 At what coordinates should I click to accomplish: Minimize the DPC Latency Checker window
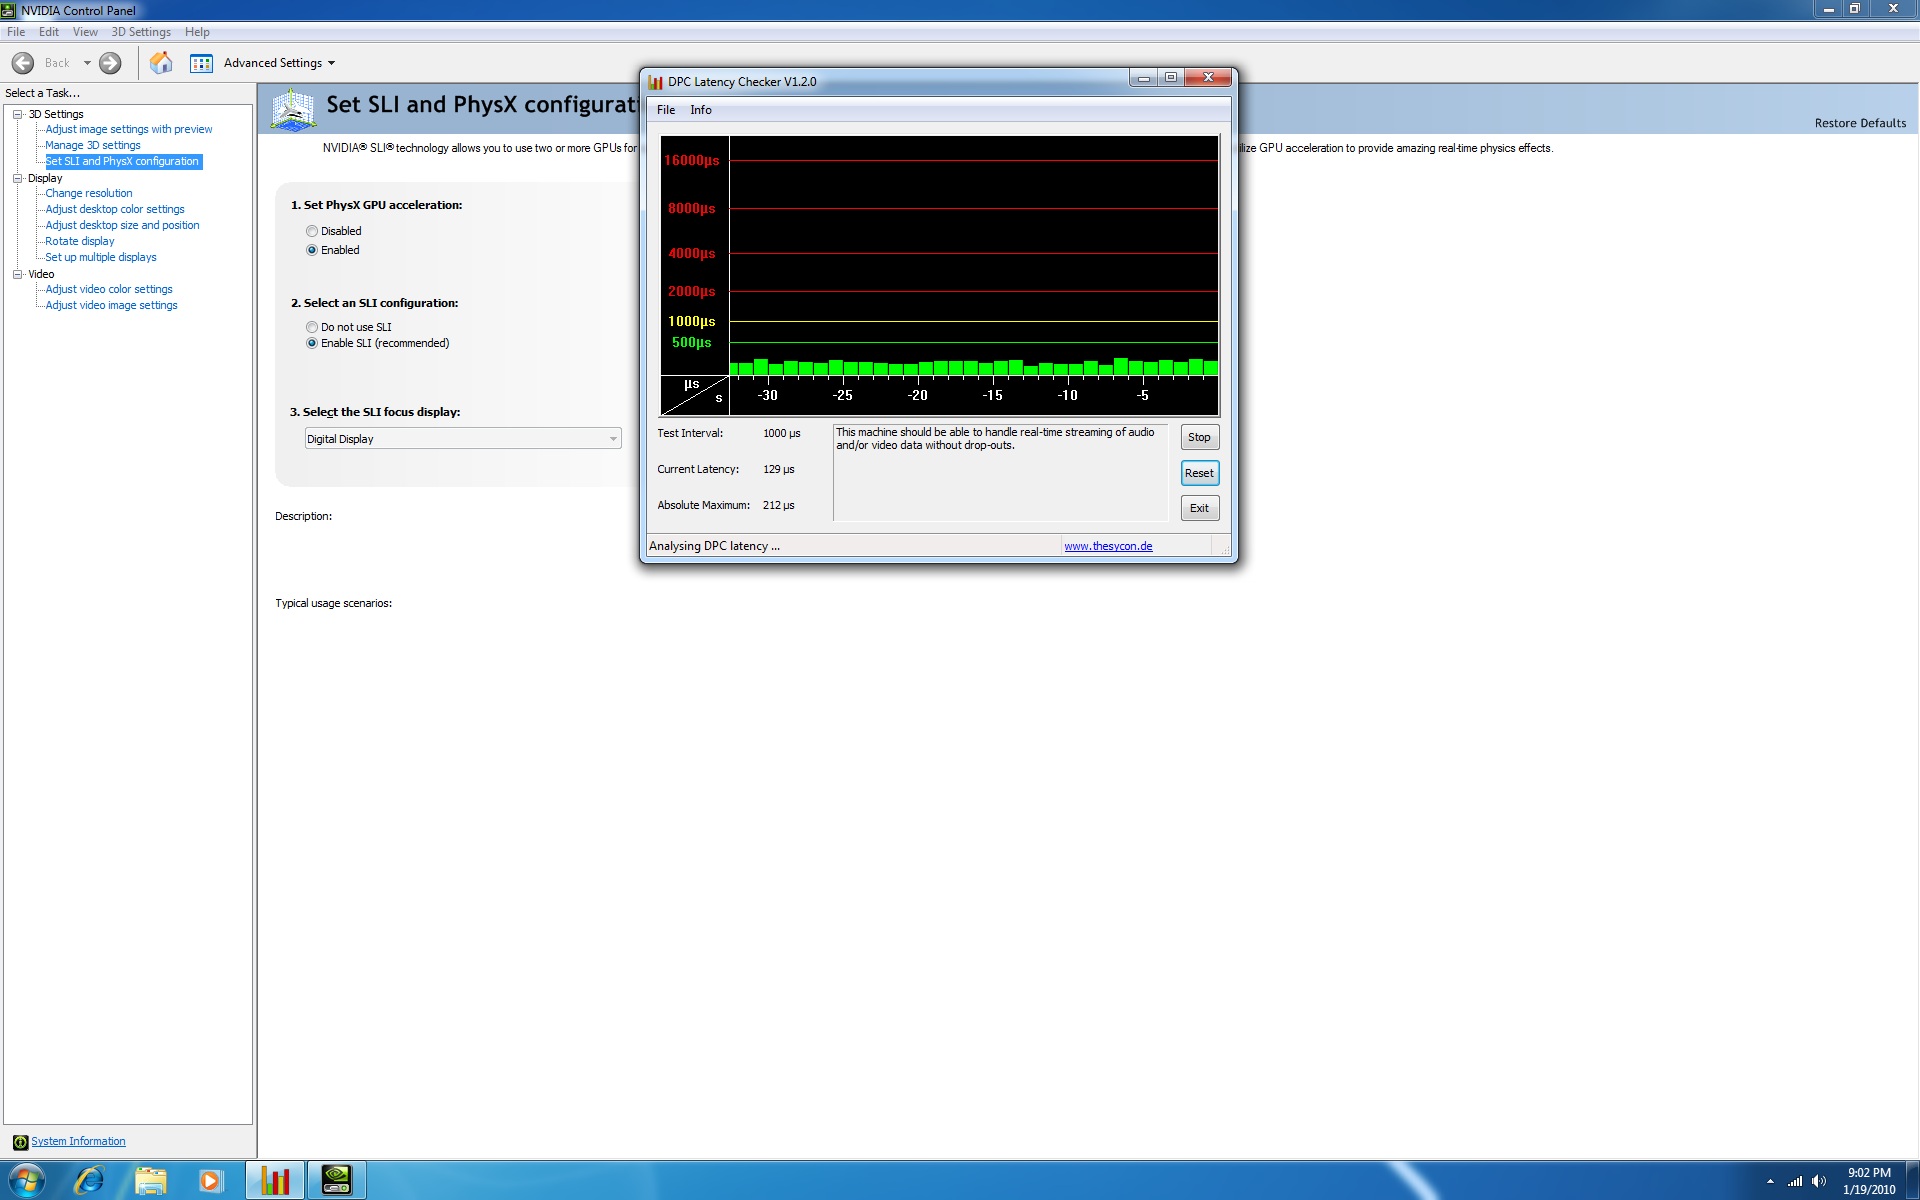point(1143,78)
